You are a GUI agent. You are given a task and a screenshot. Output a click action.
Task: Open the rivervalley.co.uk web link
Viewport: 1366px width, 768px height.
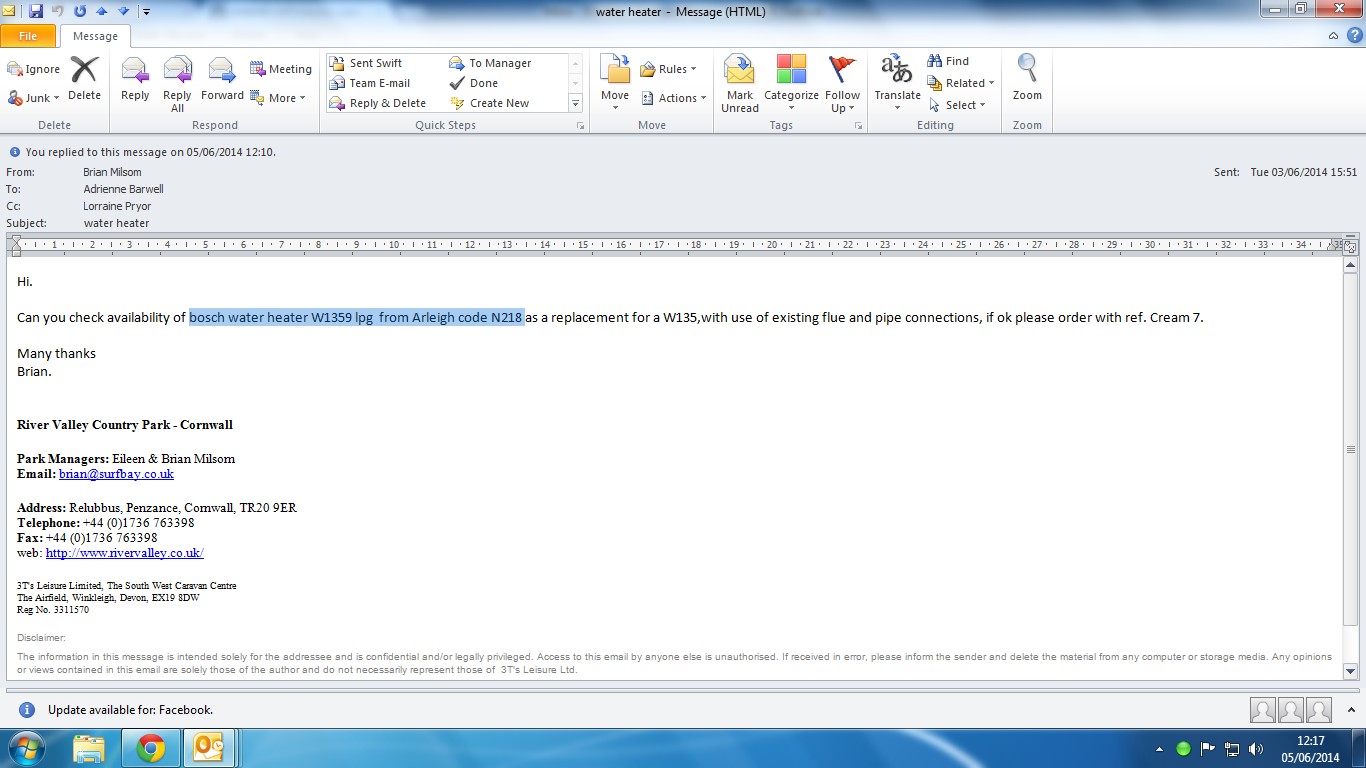pyautogui.click(x=124, y=553)
